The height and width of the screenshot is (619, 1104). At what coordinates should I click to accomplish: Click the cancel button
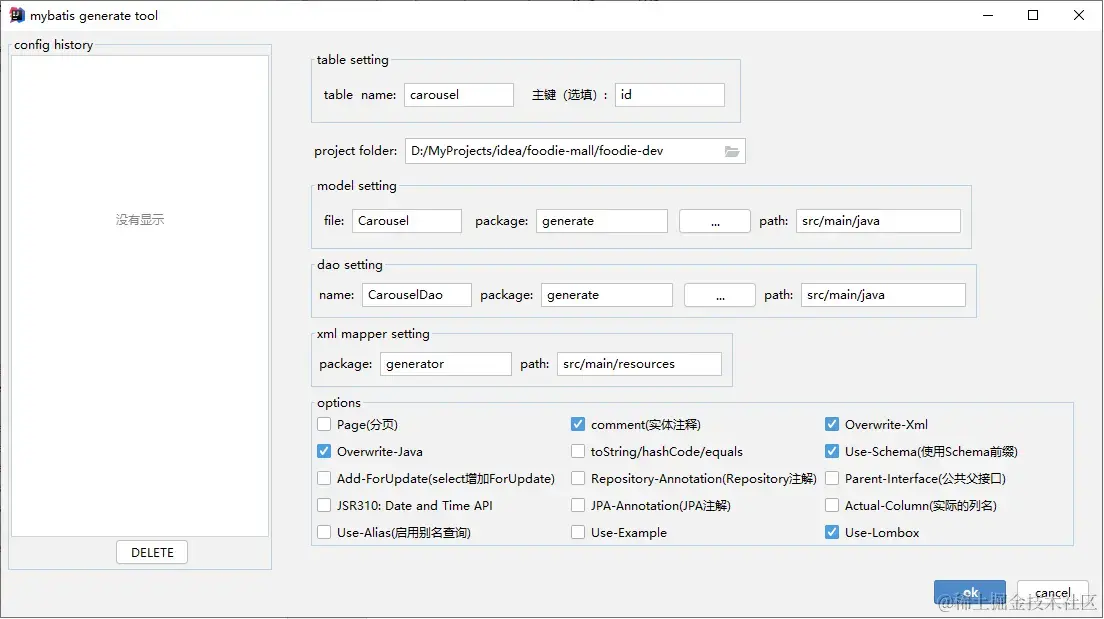(x=1053, y=593)
